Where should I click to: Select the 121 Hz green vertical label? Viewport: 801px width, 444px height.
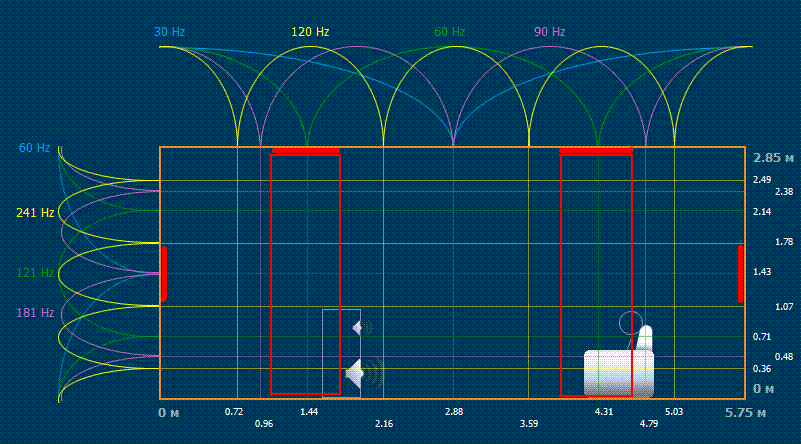(33, 273)
